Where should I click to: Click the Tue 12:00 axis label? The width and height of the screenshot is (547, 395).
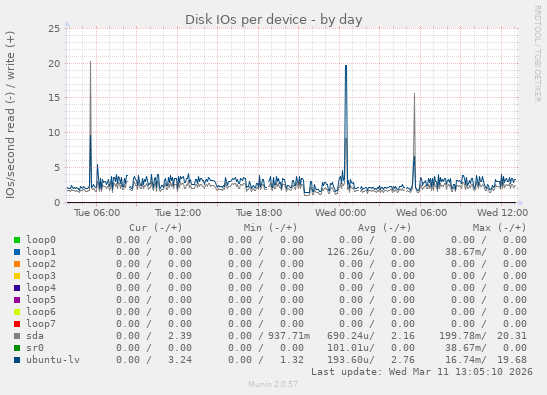point(178,213)
